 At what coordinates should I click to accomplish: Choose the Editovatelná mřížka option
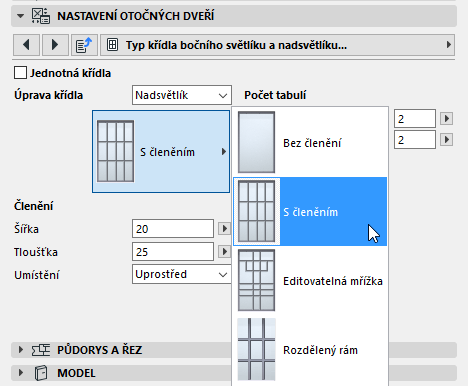310,281
